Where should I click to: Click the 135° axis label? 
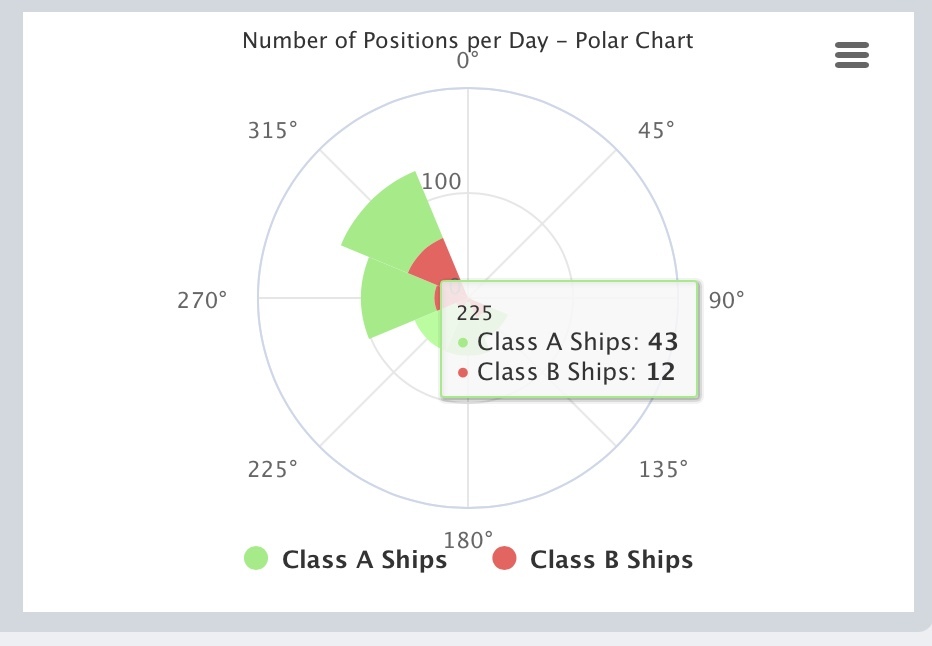tap(663, 469)
